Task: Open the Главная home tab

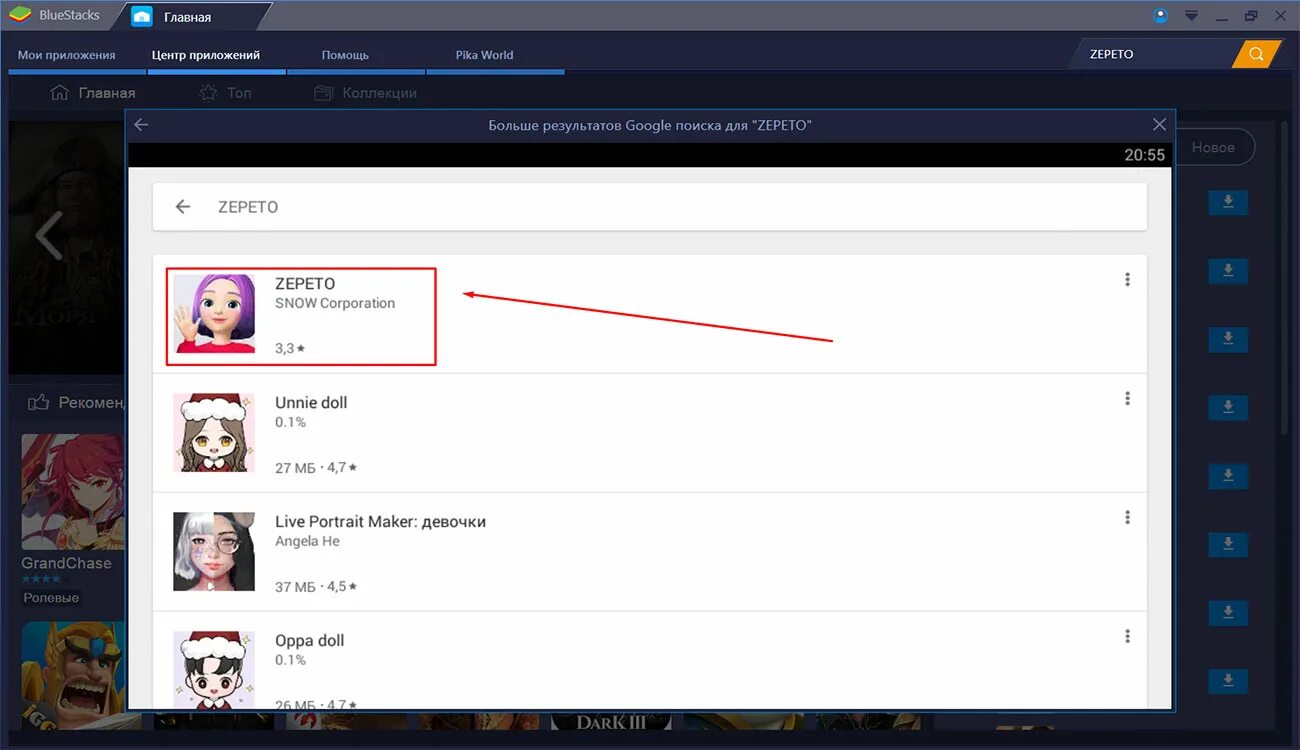Action: click(x=186, y=17)
